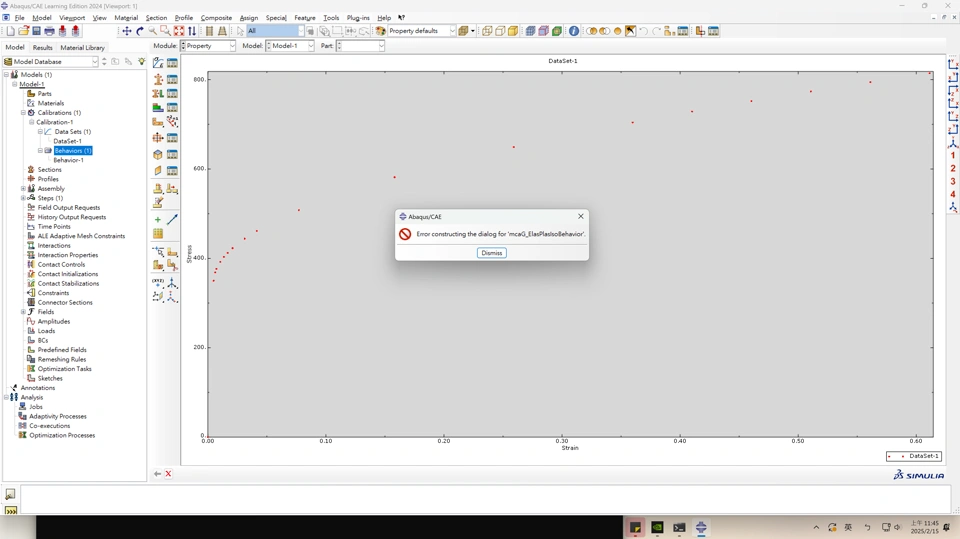Save the model database with floppy icon
The height and width of the screenshot is (539, 960).
coord(36,31)
